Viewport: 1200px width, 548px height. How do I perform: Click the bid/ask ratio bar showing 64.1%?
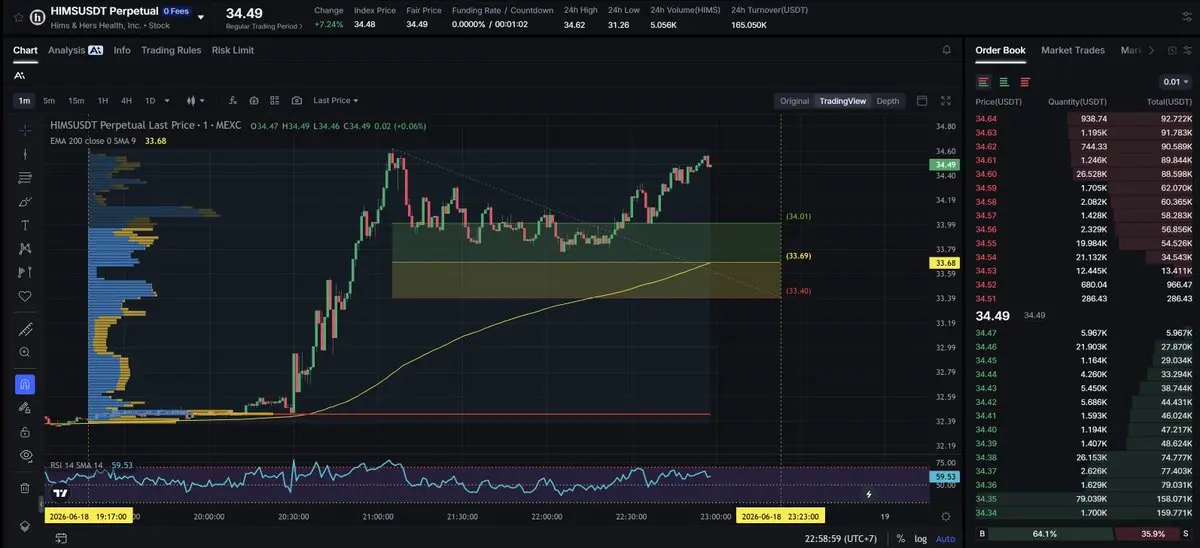pos(1084,534)
